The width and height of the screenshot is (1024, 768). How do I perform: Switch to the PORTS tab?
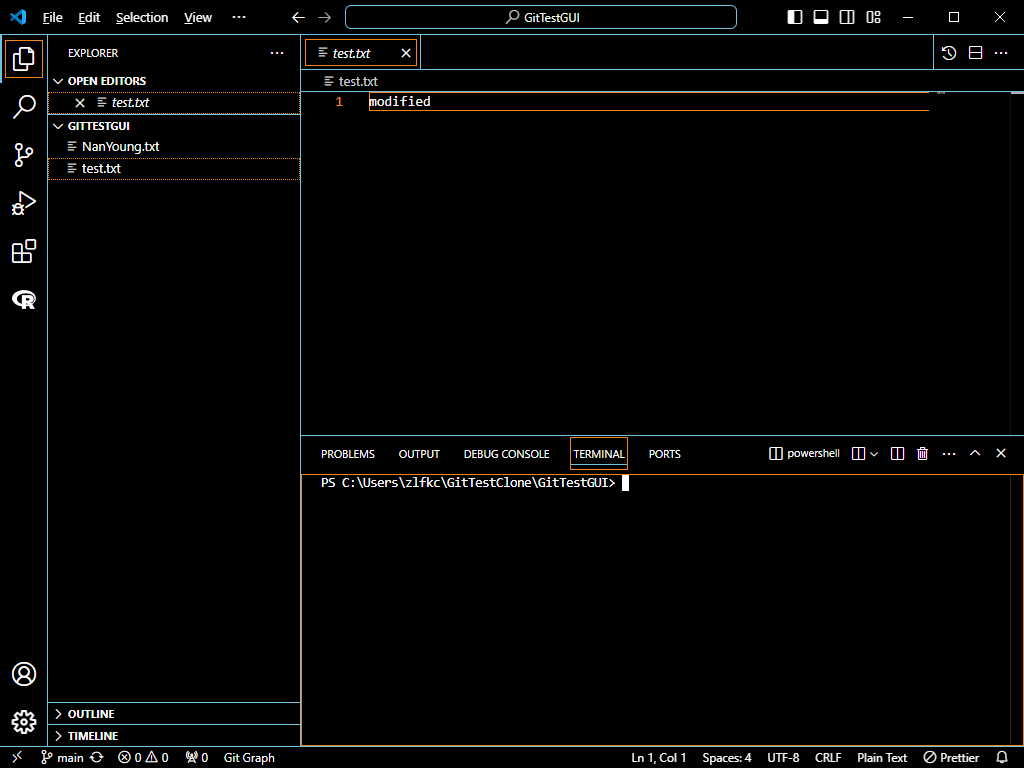pos(665,454)
